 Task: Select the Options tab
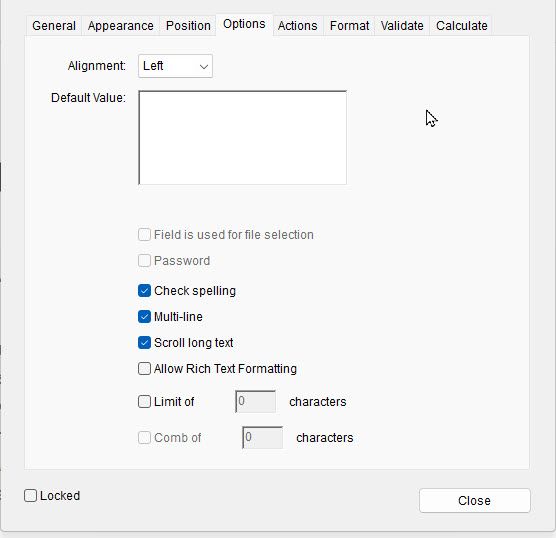244,24
